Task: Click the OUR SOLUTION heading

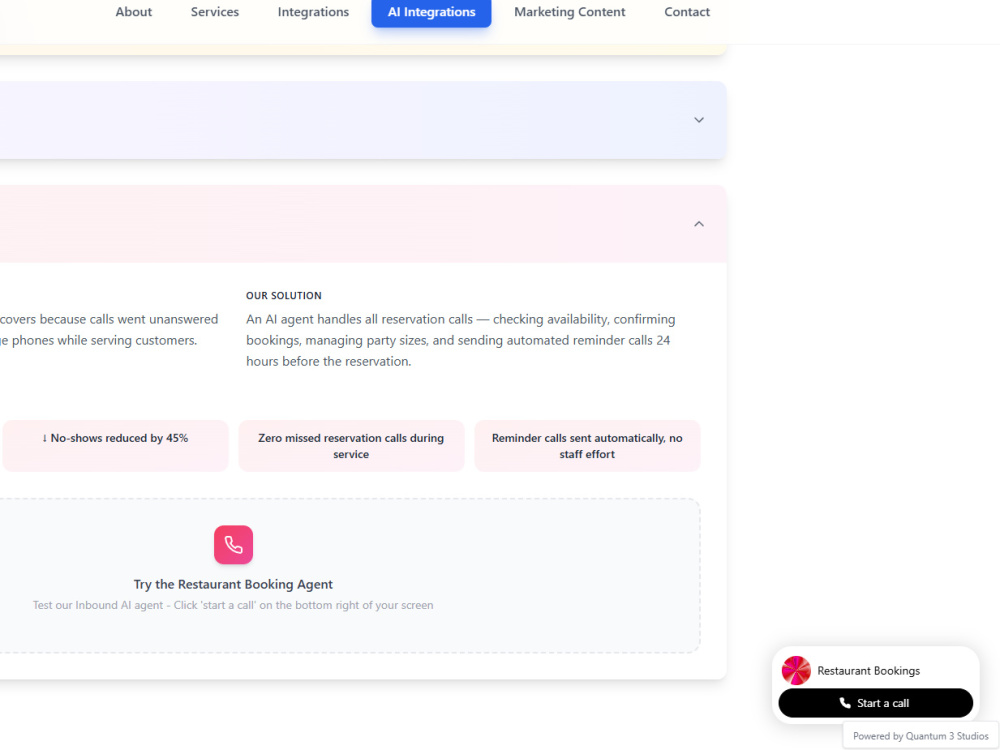Action: pyautogui.click(x=284, y=295)
